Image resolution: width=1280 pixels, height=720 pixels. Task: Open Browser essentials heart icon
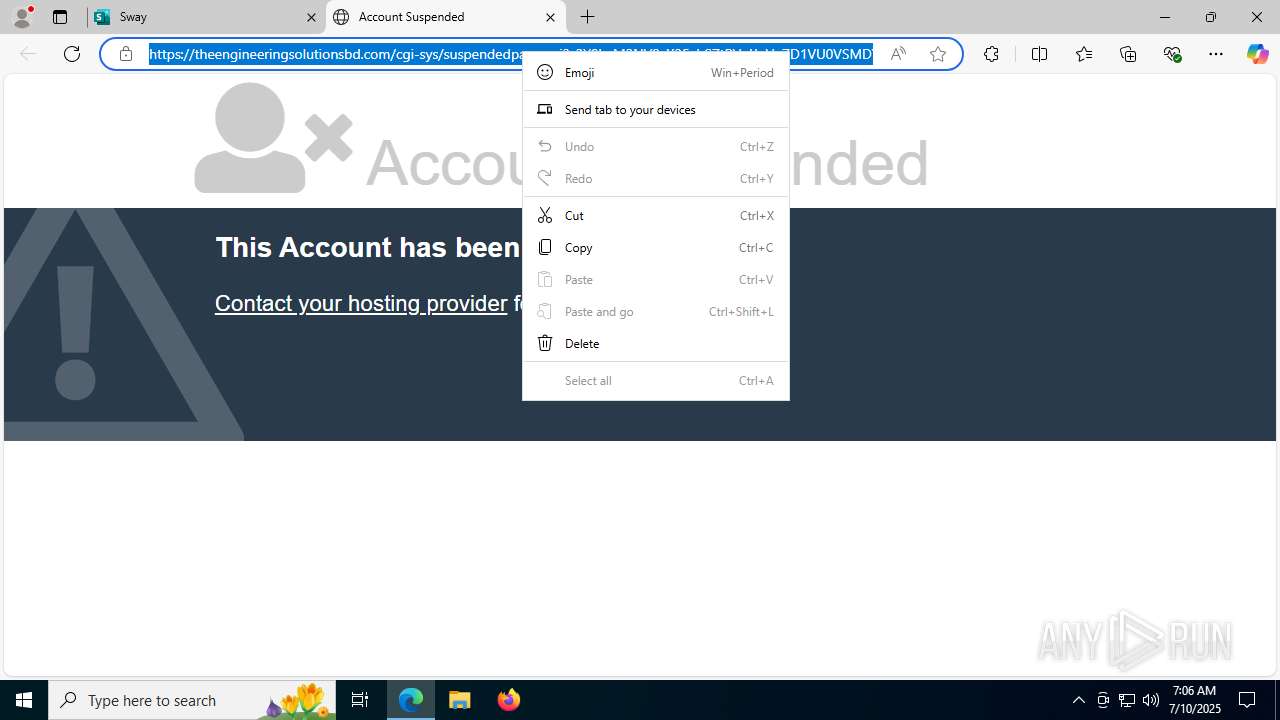1172,54
